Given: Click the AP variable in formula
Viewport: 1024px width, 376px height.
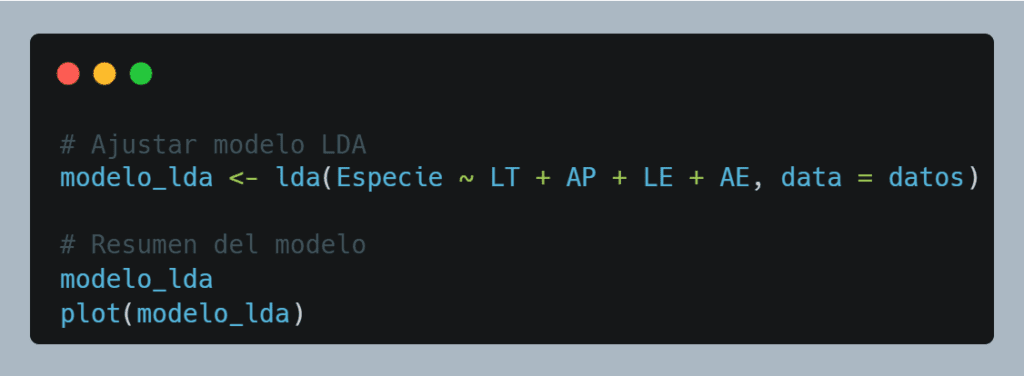Looking at the screenshot, I should click(x=581, y=178).
